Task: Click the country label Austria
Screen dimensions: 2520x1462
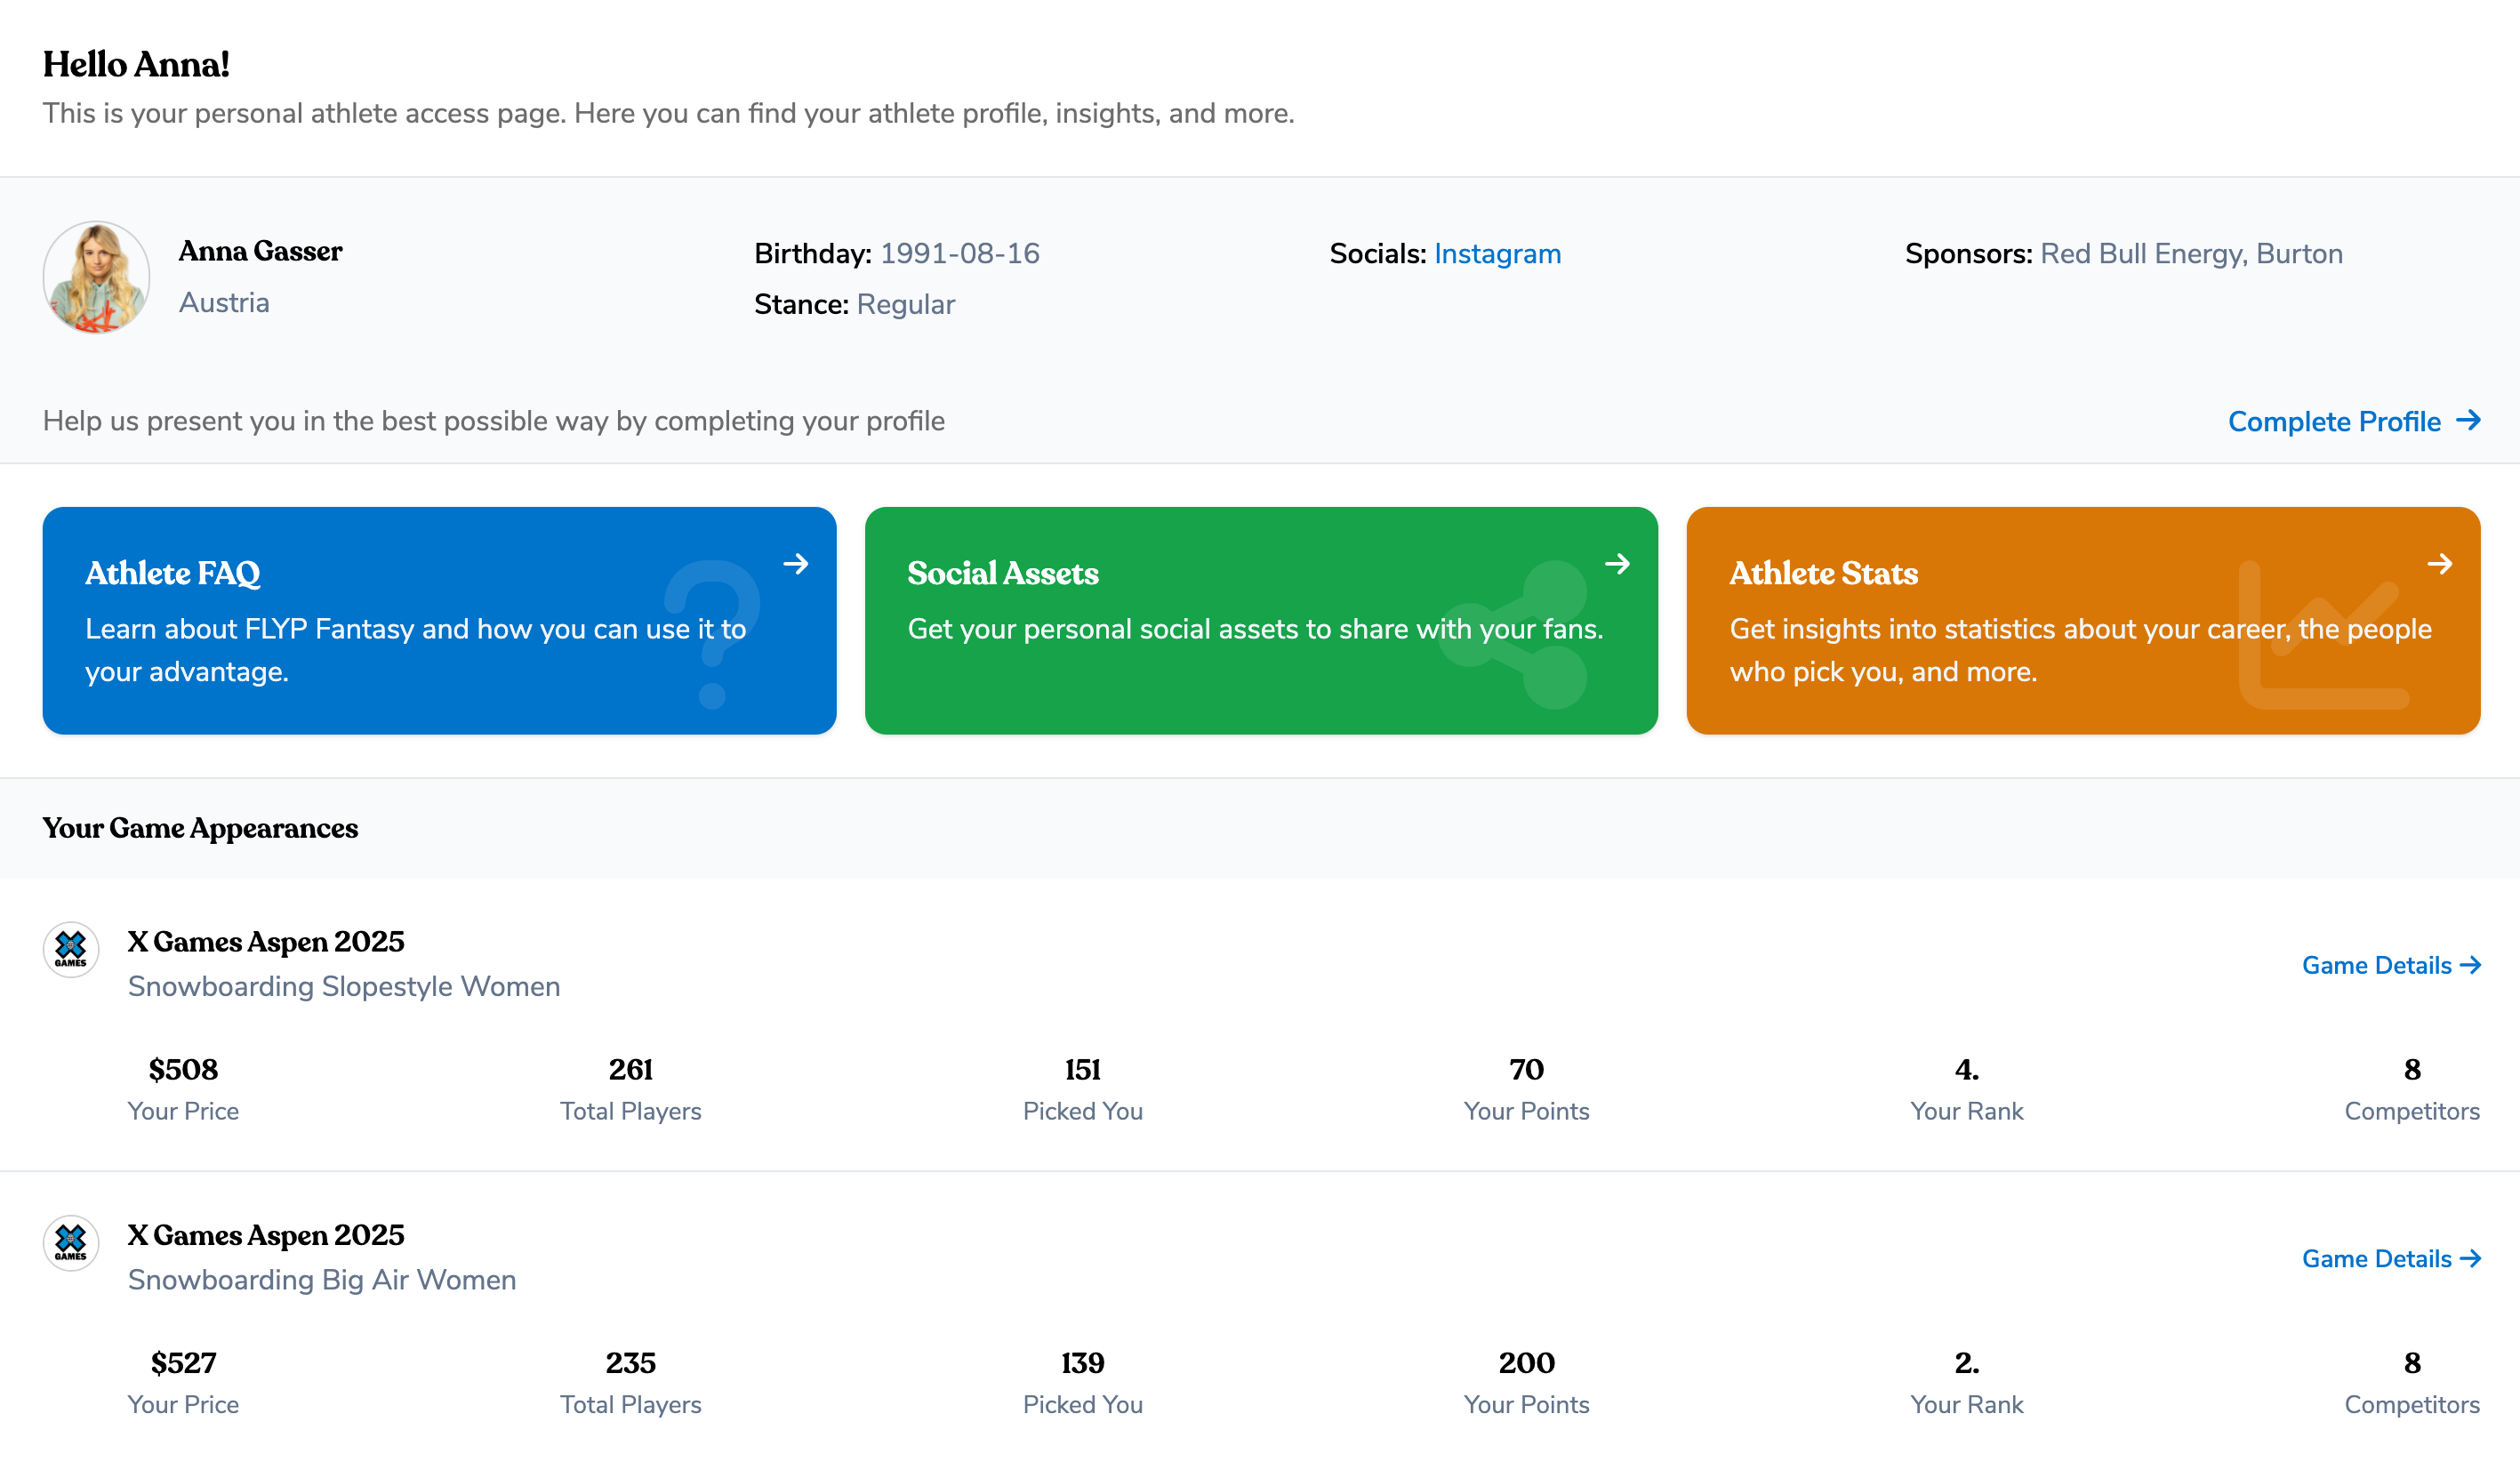Action: pos(224,302)
